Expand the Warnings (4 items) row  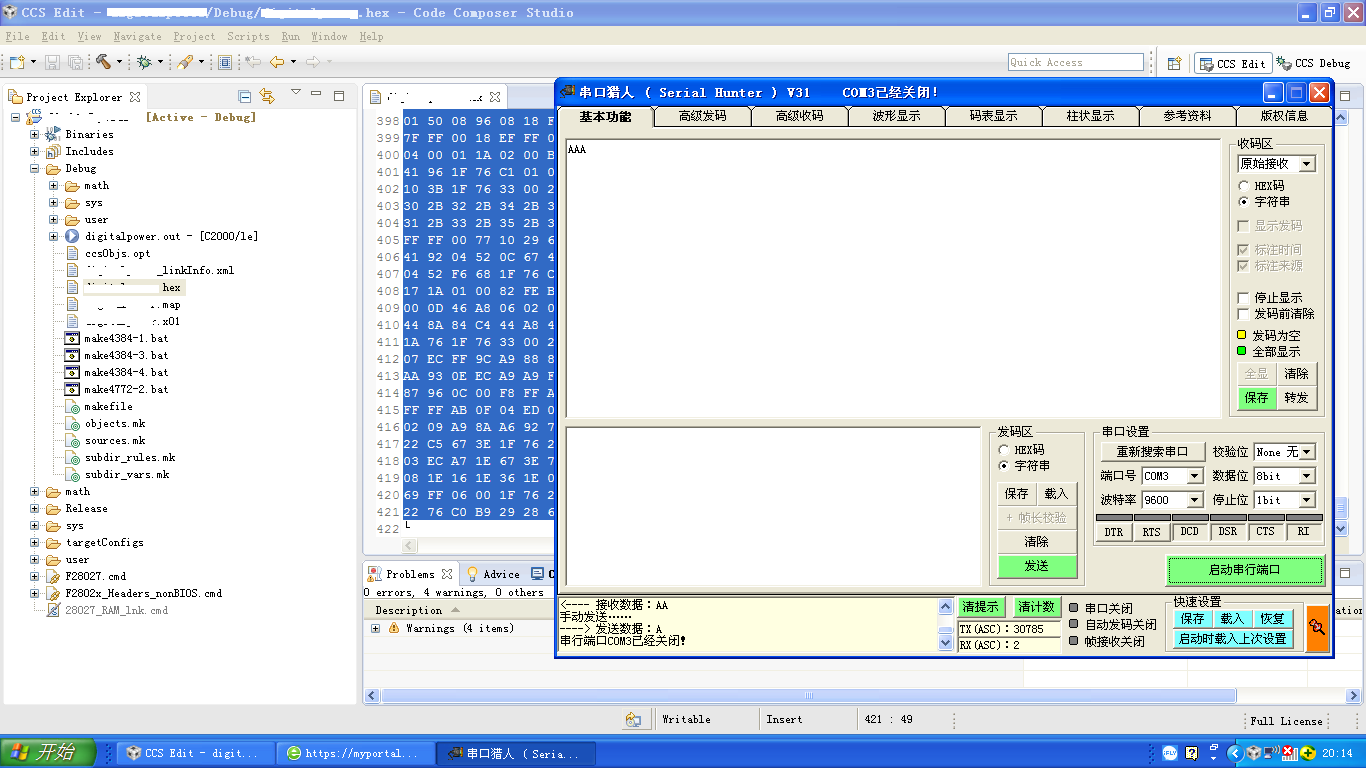376,628
